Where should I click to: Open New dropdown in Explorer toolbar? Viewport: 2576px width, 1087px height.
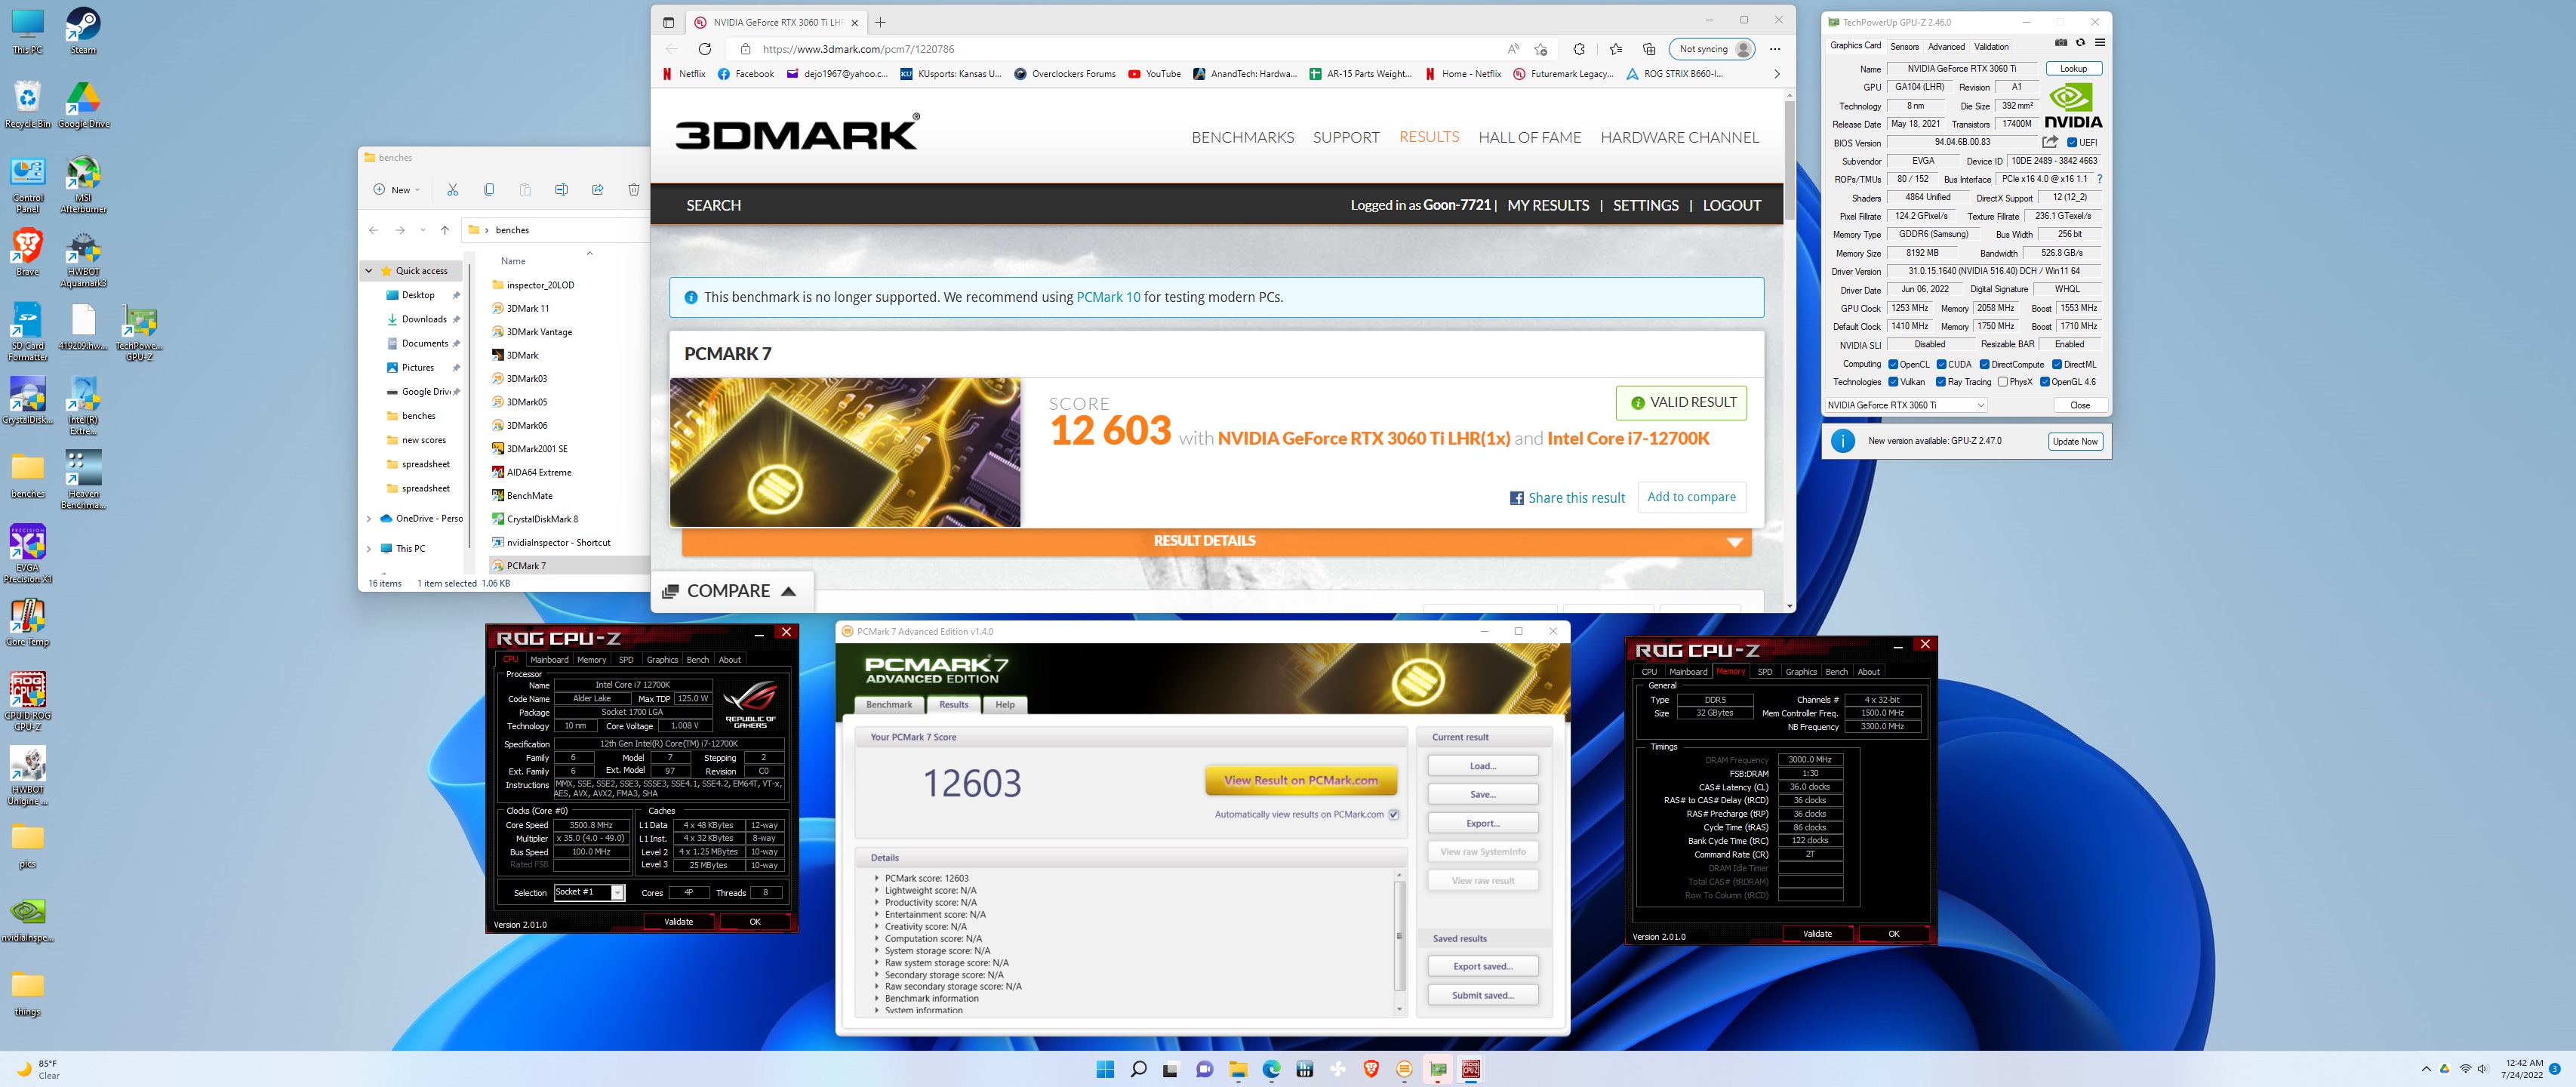[x=397, y=189]
